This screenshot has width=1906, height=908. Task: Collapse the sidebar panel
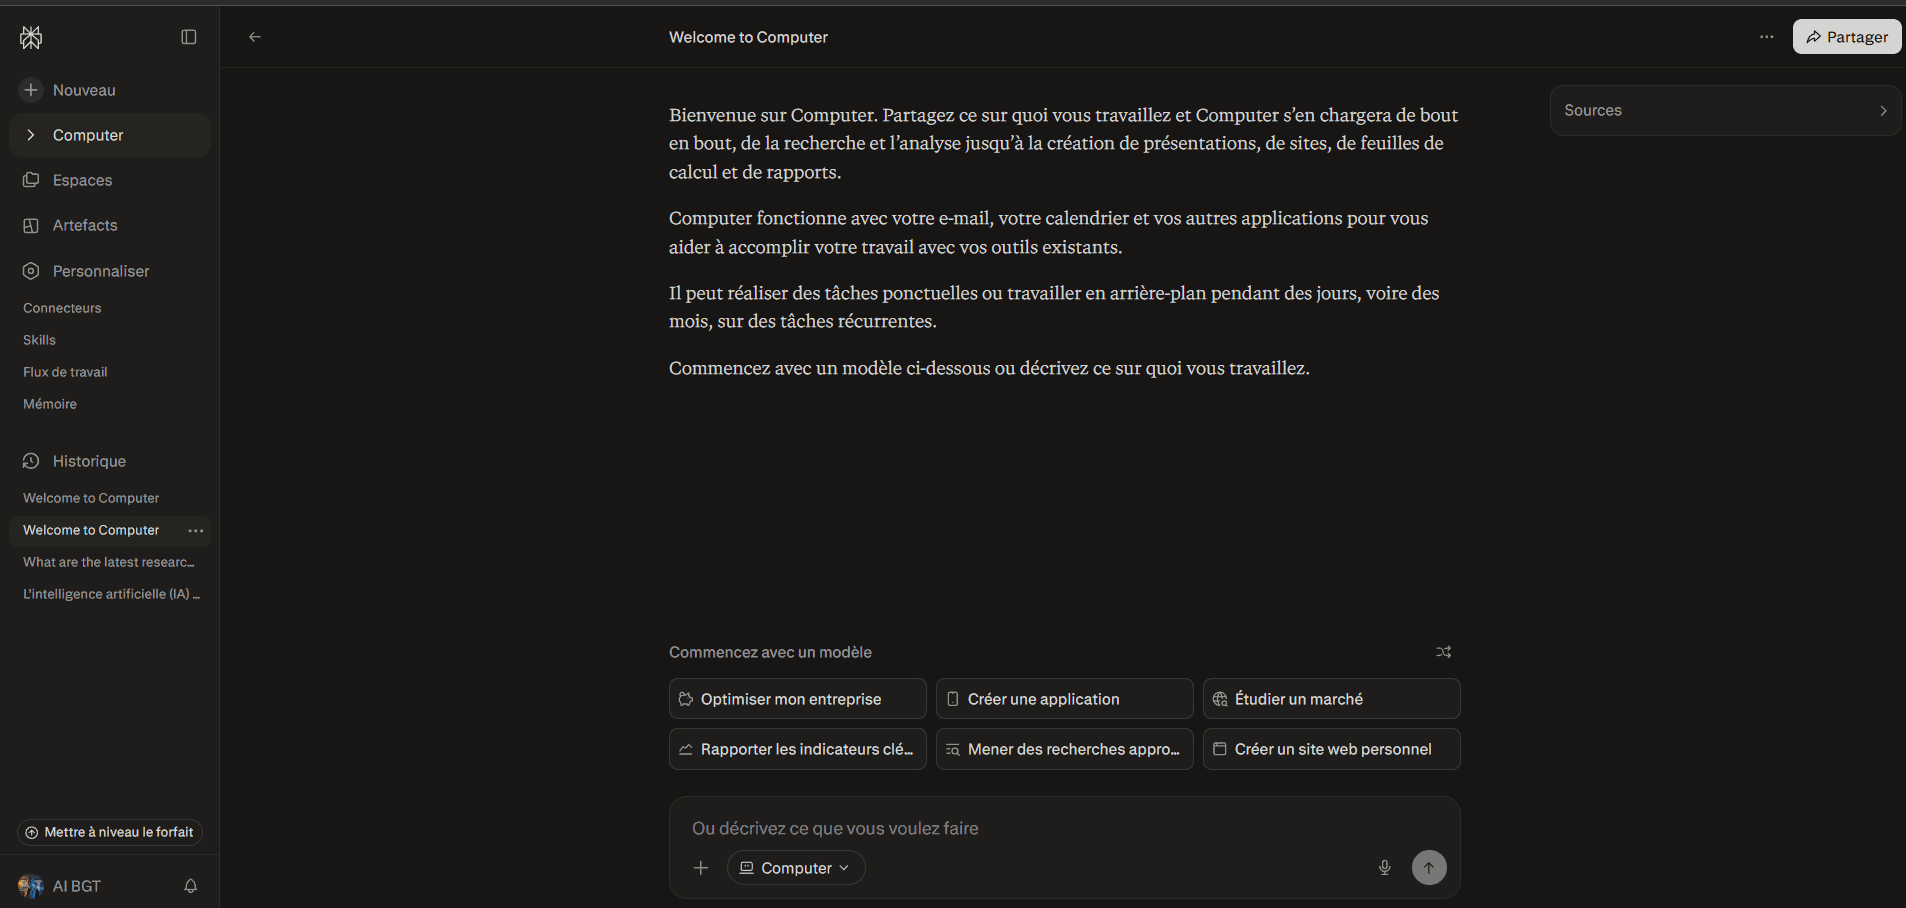click(189, 37)
